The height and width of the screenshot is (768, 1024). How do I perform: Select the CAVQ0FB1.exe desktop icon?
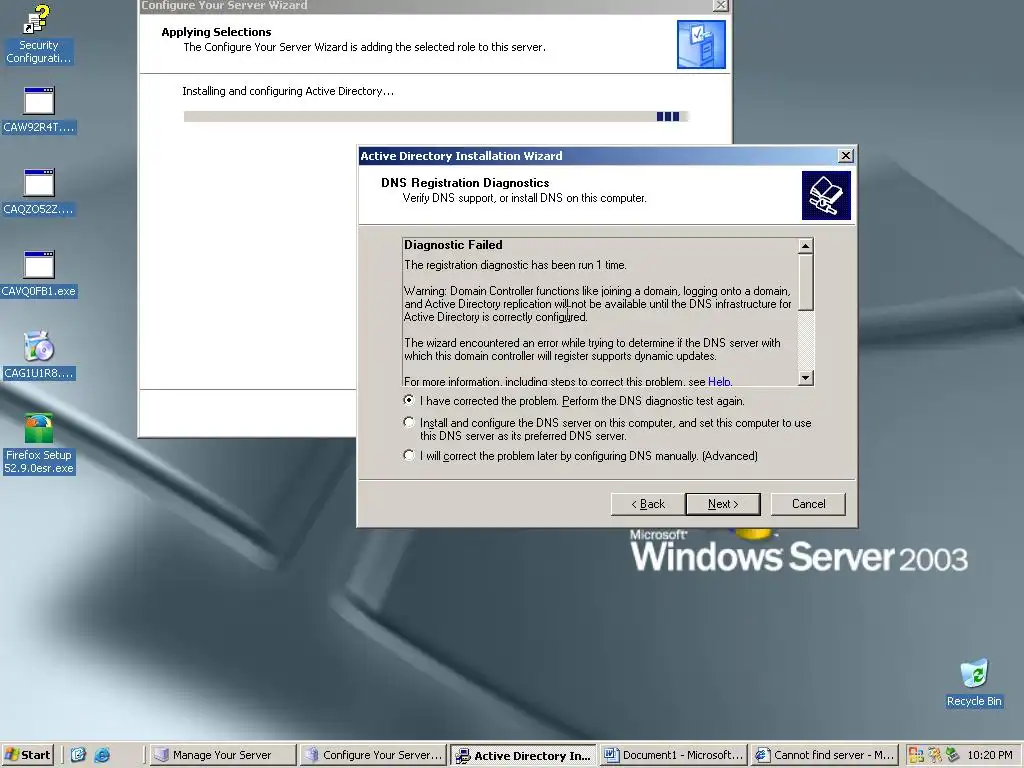(x=39, y=274)
